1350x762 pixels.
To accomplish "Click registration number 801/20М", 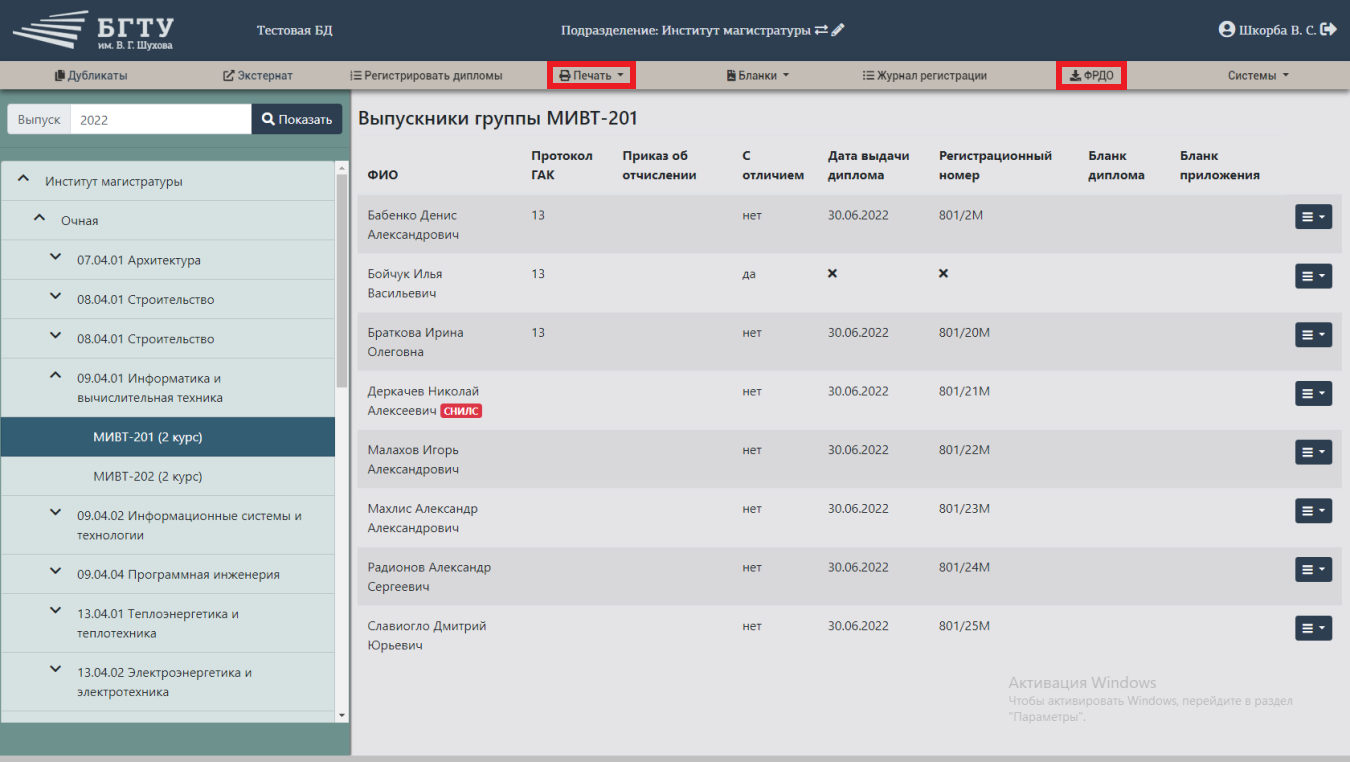I will coord(964,332).
